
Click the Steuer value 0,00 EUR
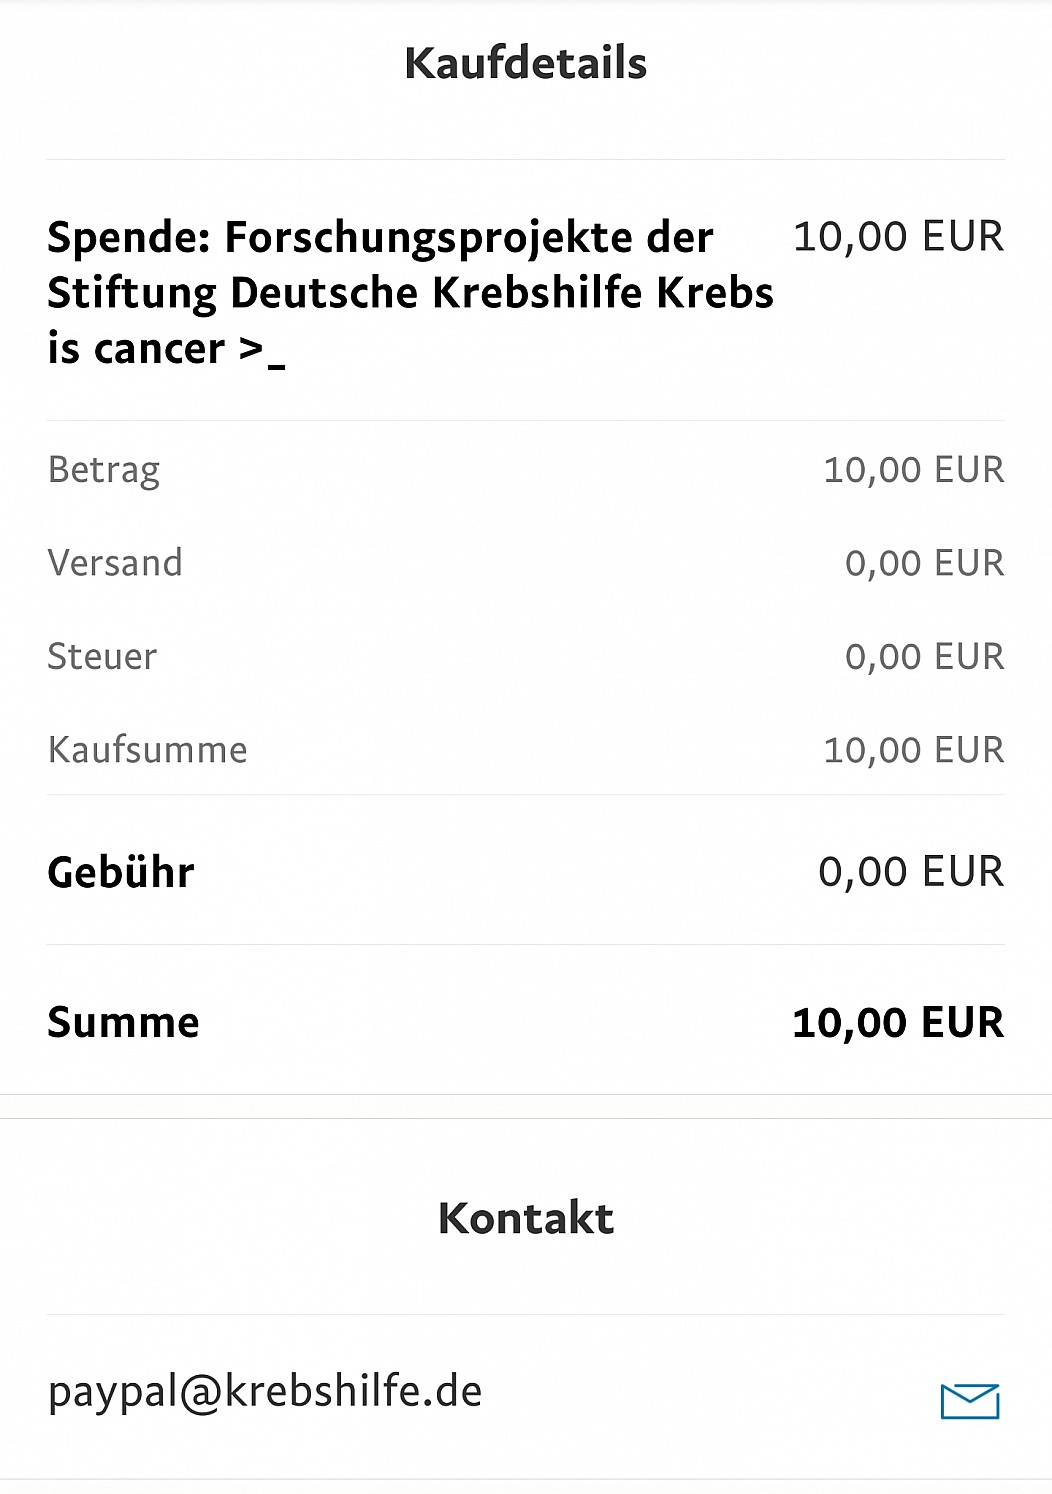[x=925, y=656]
